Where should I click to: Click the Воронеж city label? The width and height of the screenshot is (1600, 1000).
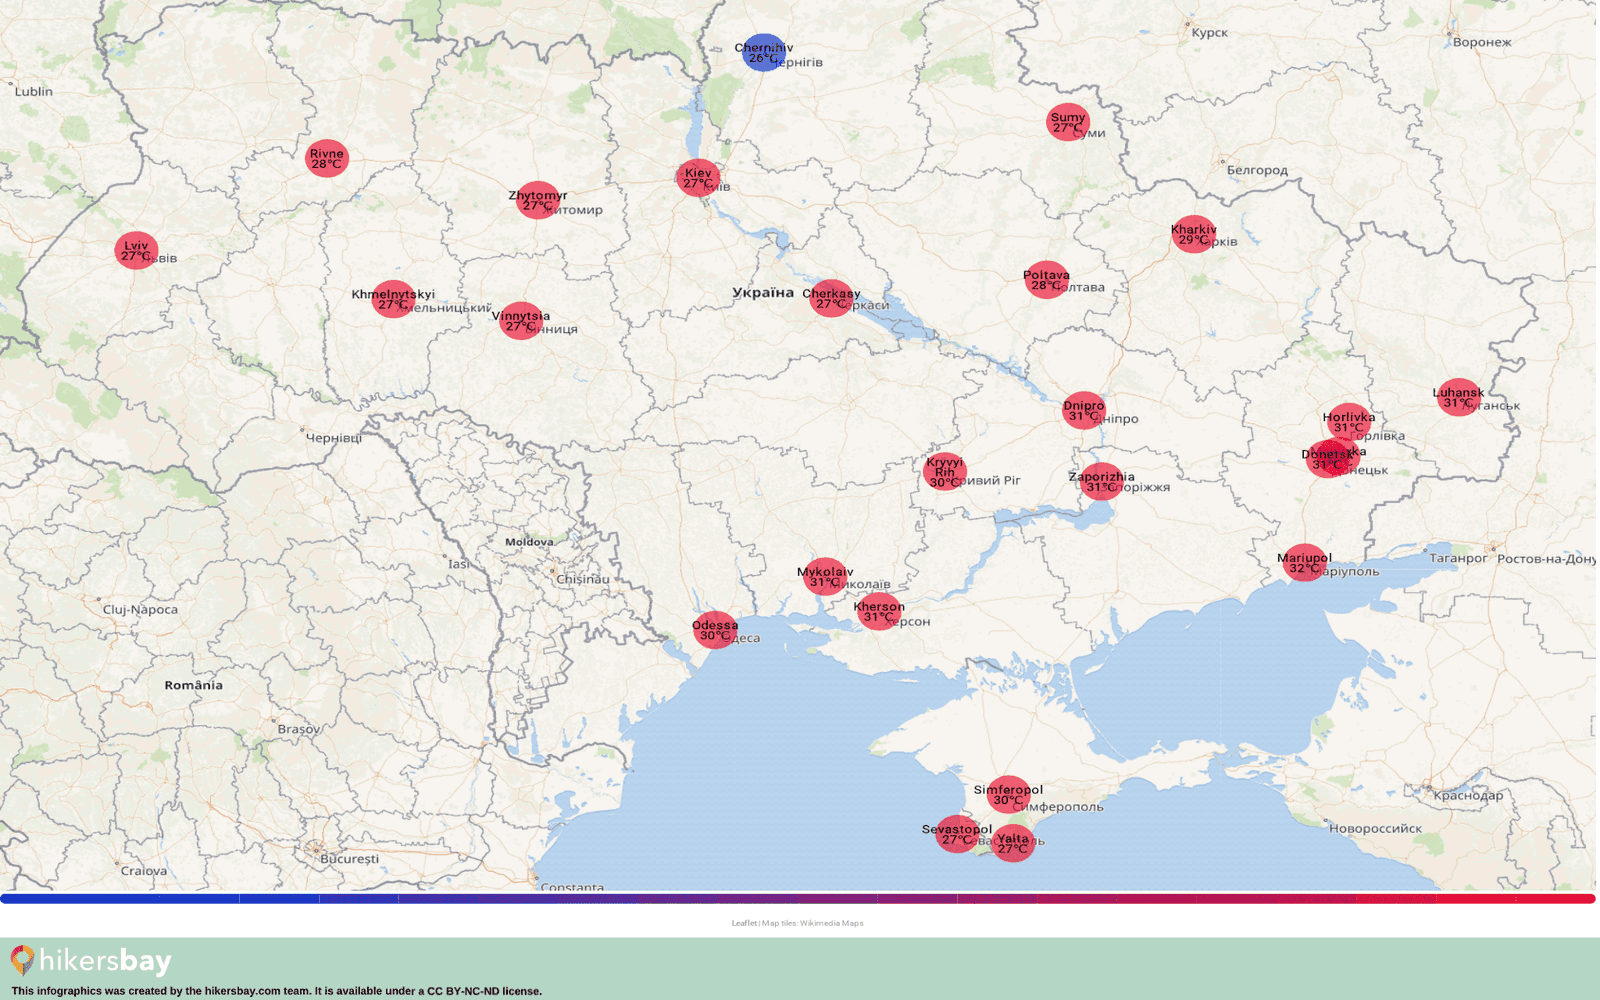pyautogui.click(x=1482, y=42)
